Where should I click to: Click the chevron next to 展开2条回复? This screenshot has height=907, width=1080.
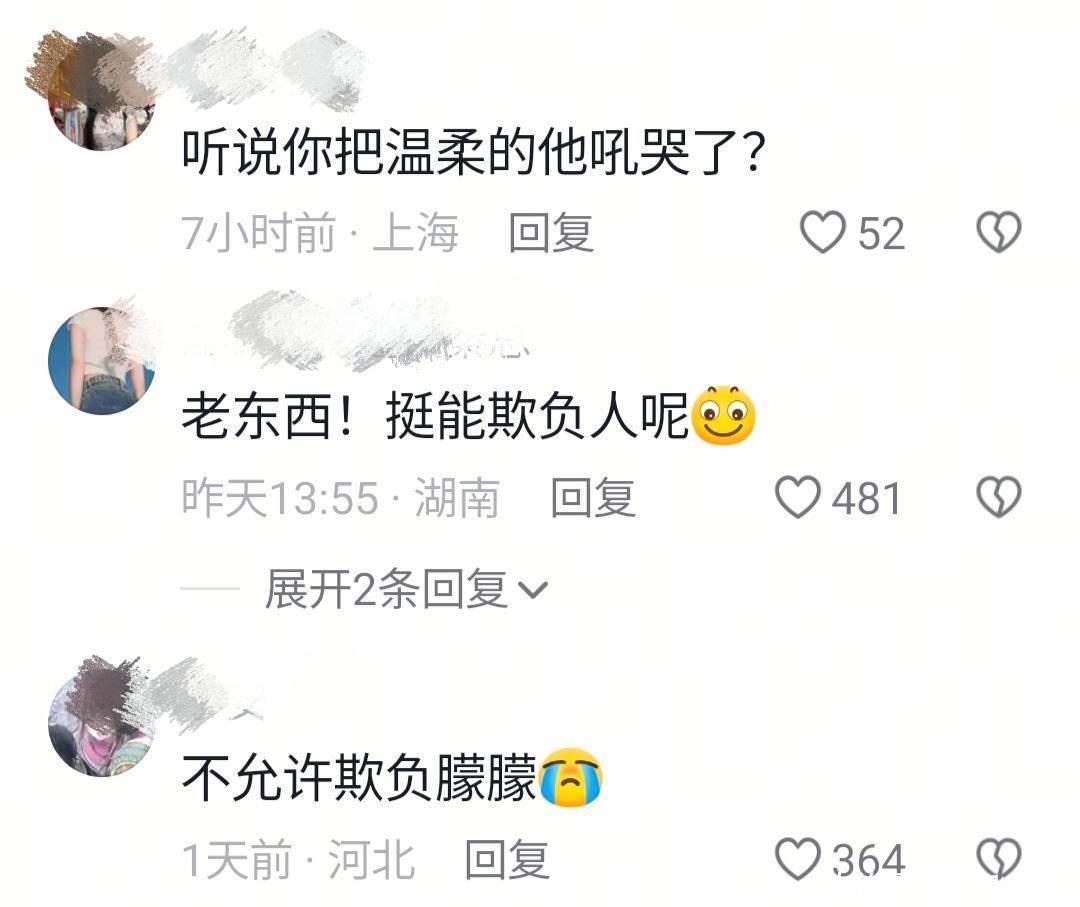click(532, 590)
